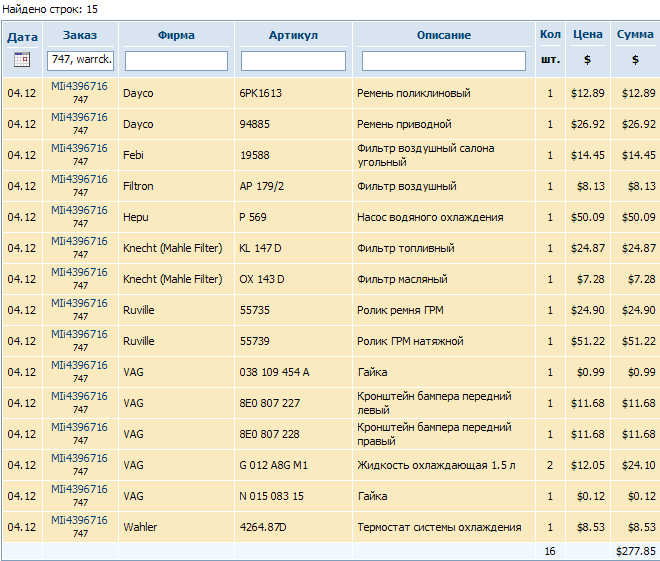
Task: Select sum cell '$24.10'
Action: pos(639,465)
